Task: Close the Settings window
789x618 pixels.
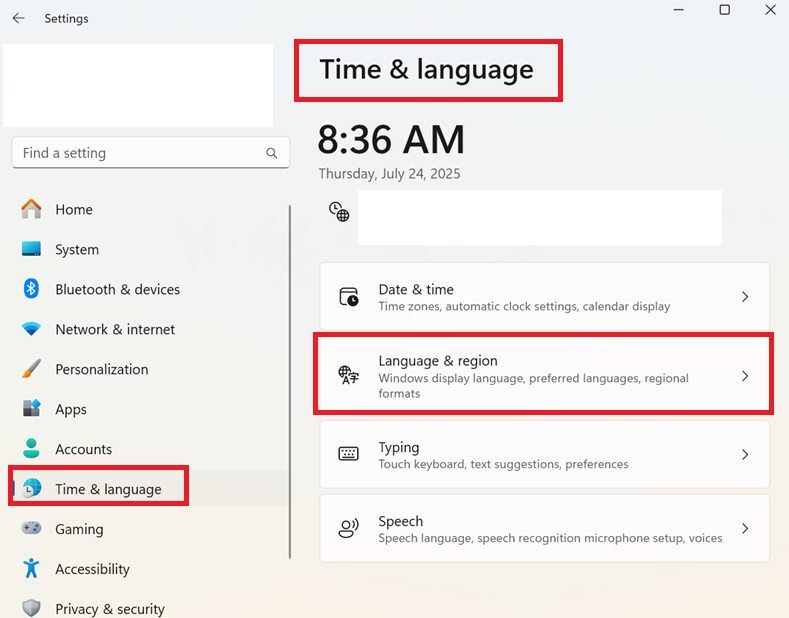Action: pyautogui.click(x=770, y=10)
